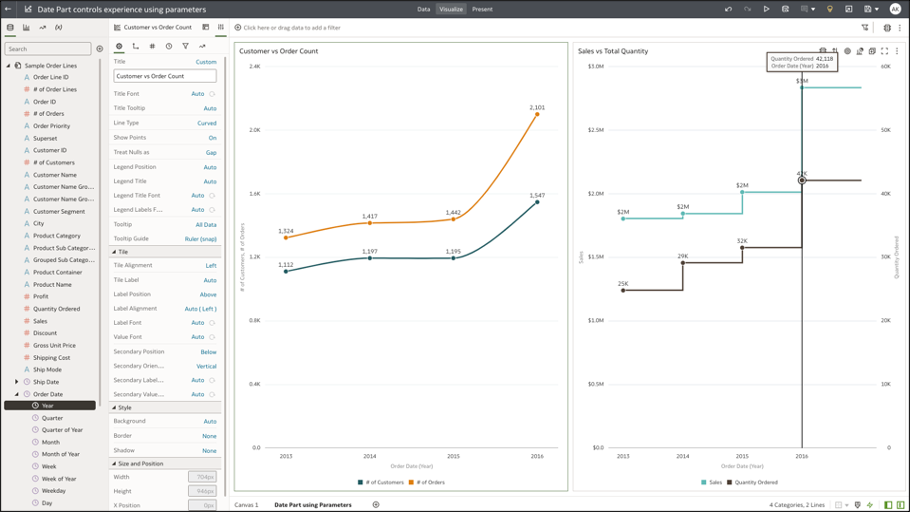Open the Canvas 1 tab
Screen dimensions: 910x512
(246, 505)
